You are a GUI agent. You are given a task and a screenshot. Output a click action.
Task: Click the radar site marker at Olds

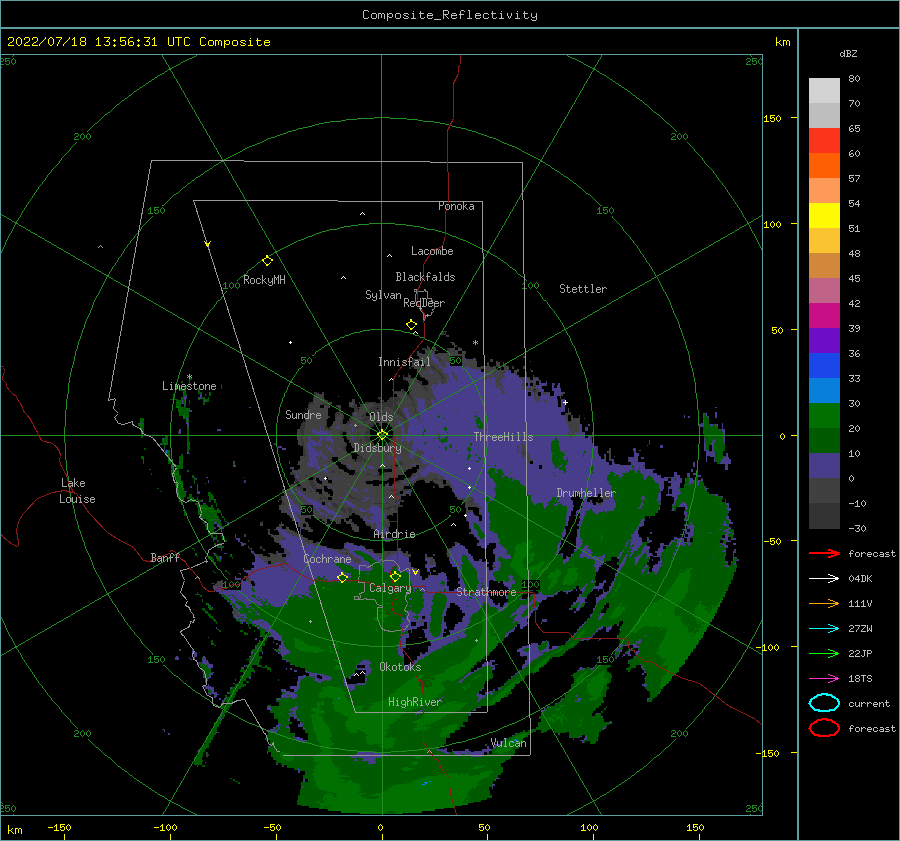pos(382,435)
